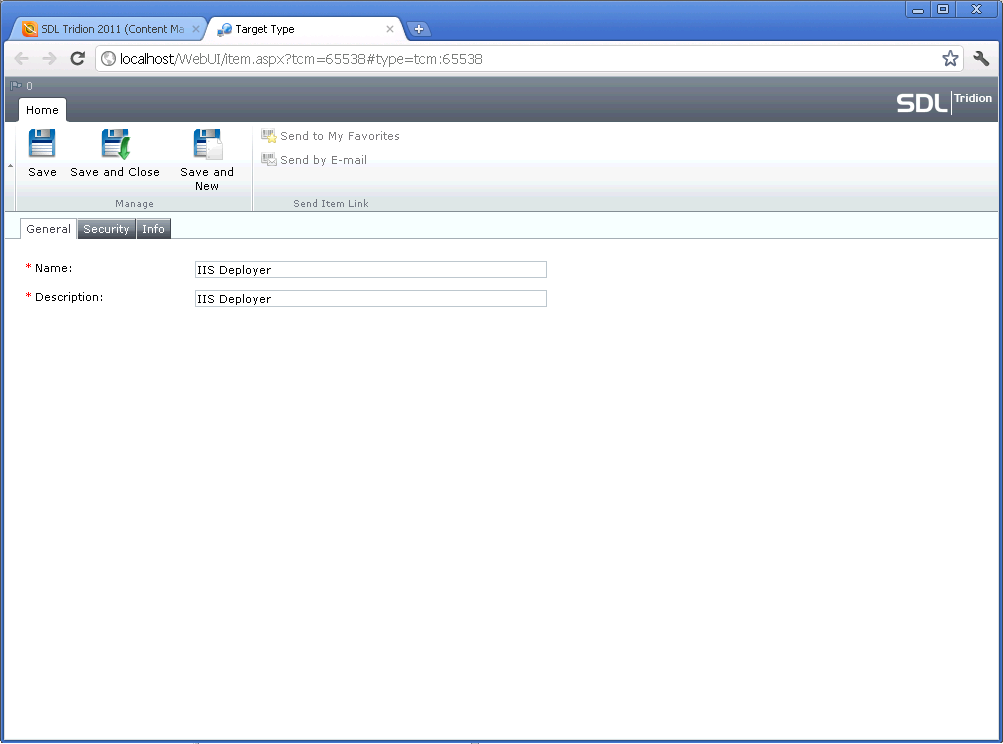
Task: Open the notifications flag in message bar
Action: [16, 86]
